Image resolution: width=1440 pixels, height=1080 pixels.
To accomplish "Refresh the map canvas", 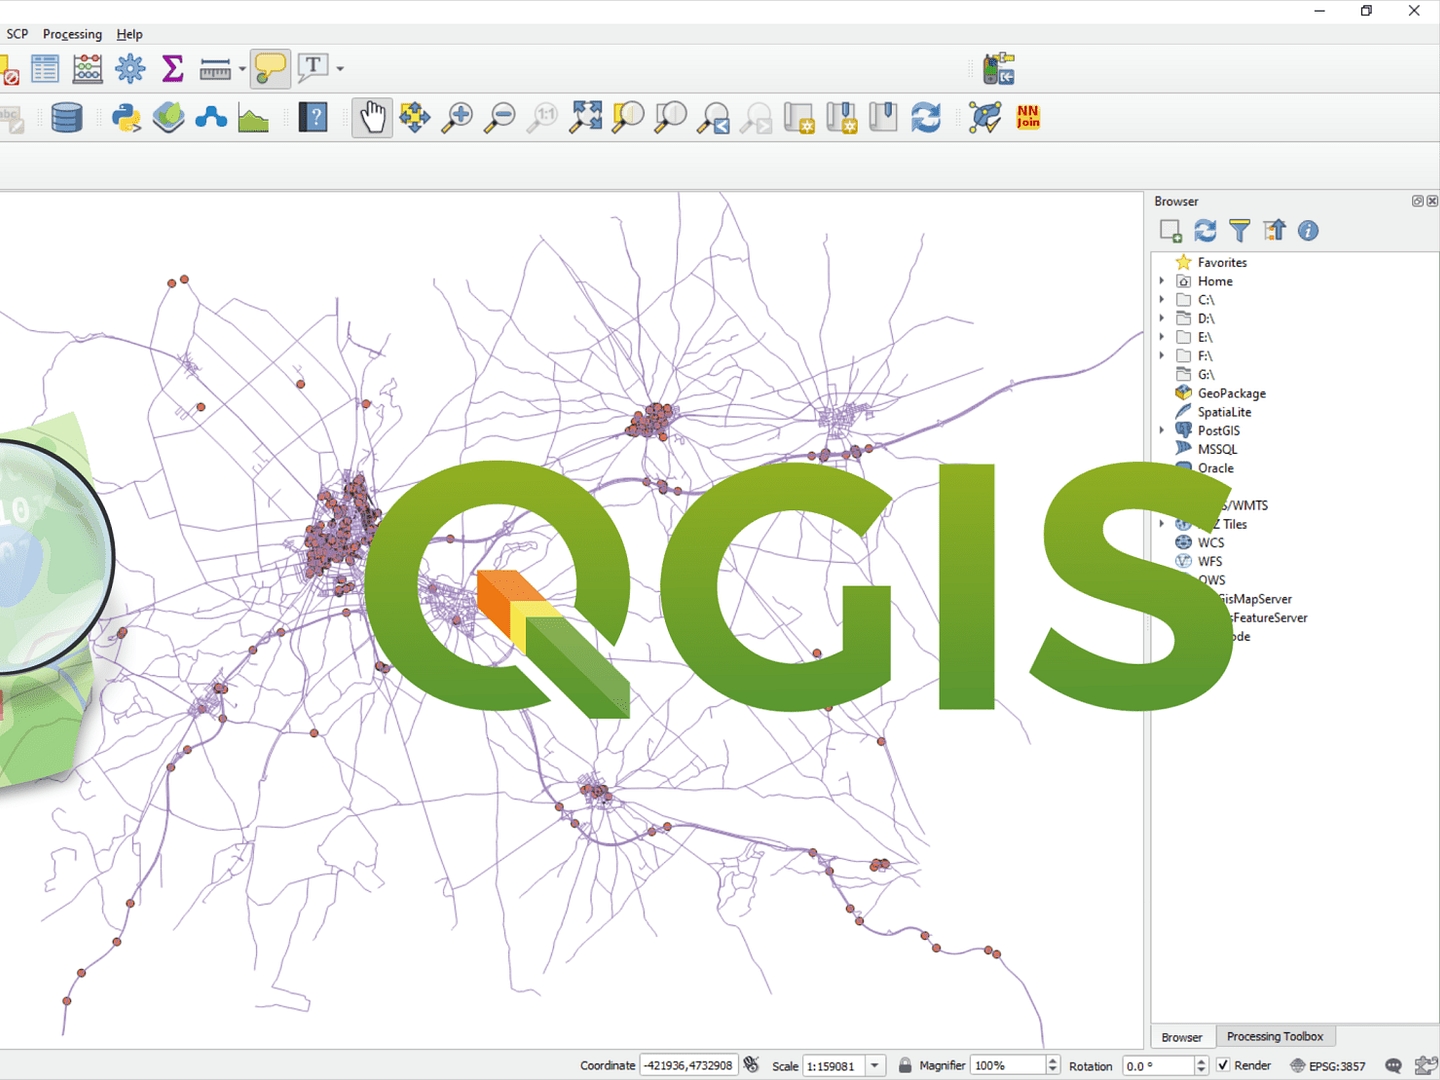I will tap(926, 118).
